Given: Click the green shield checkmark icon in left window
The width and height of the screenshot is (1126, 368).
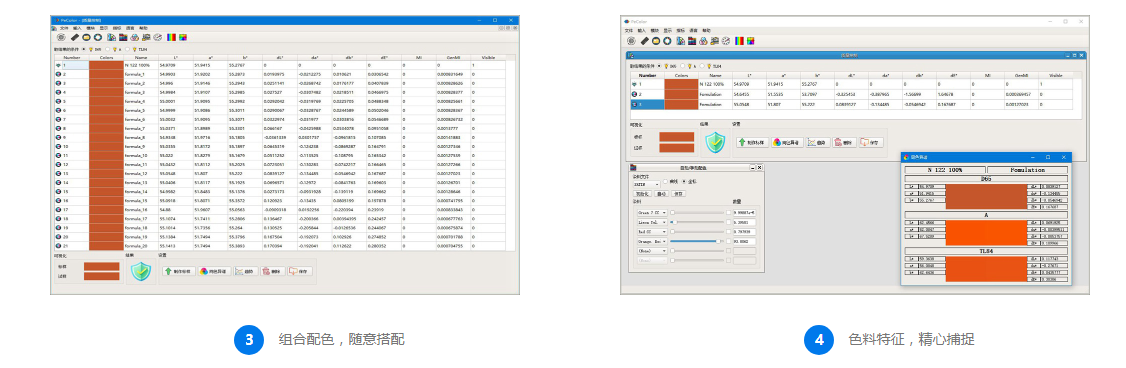Looking at the screenshot, I should click(x=141, y=271).
